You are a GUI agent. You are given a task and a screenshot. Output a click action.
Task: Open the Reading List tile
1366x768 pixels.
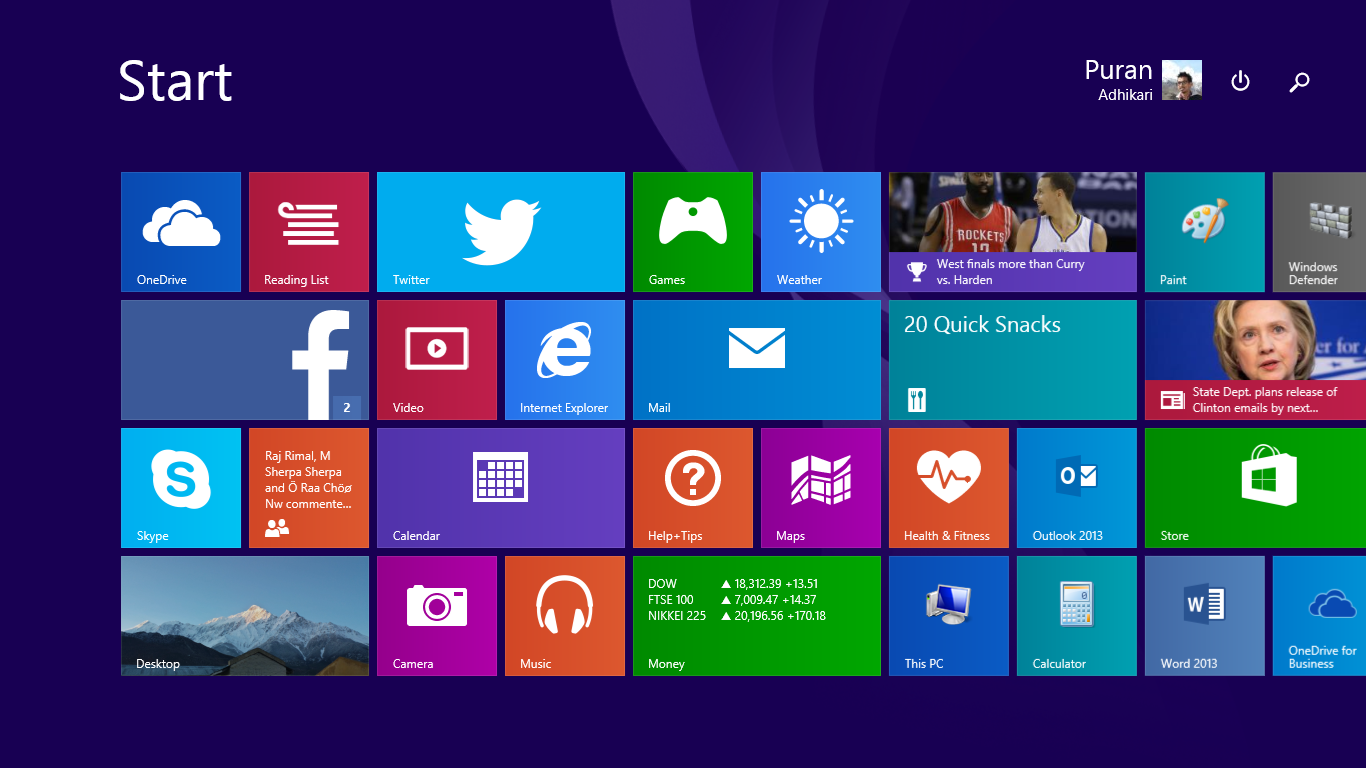click(x=309, y=232)
